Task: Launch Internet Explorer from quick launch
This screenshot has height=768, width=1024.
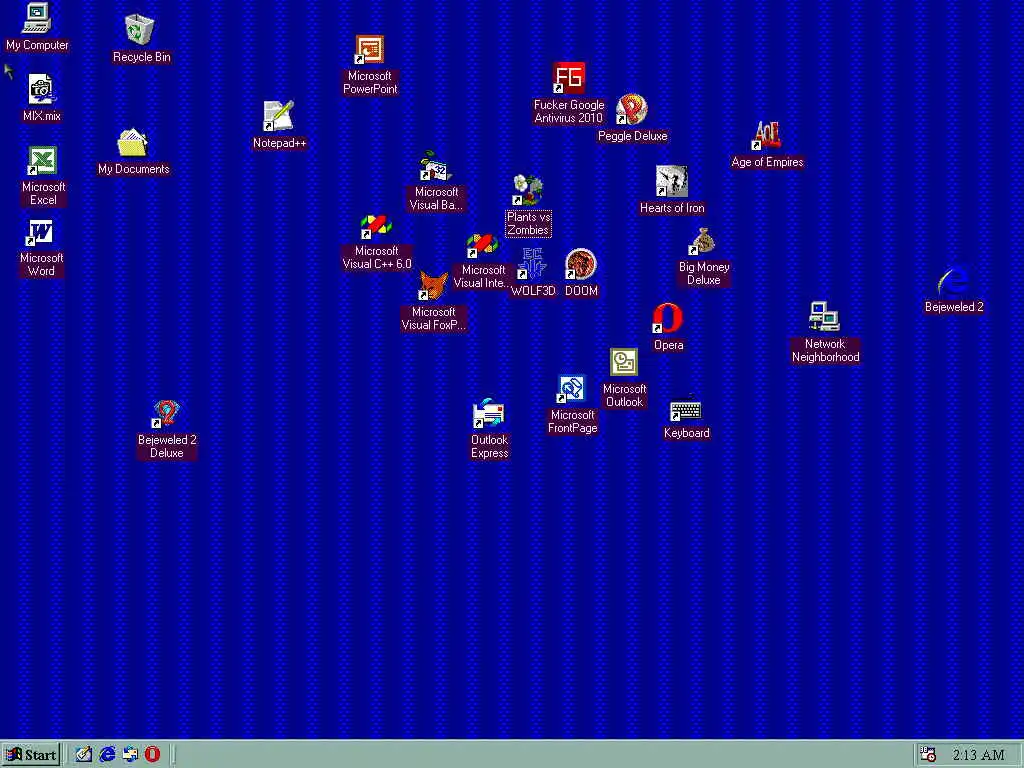Action: click(107, 755)
